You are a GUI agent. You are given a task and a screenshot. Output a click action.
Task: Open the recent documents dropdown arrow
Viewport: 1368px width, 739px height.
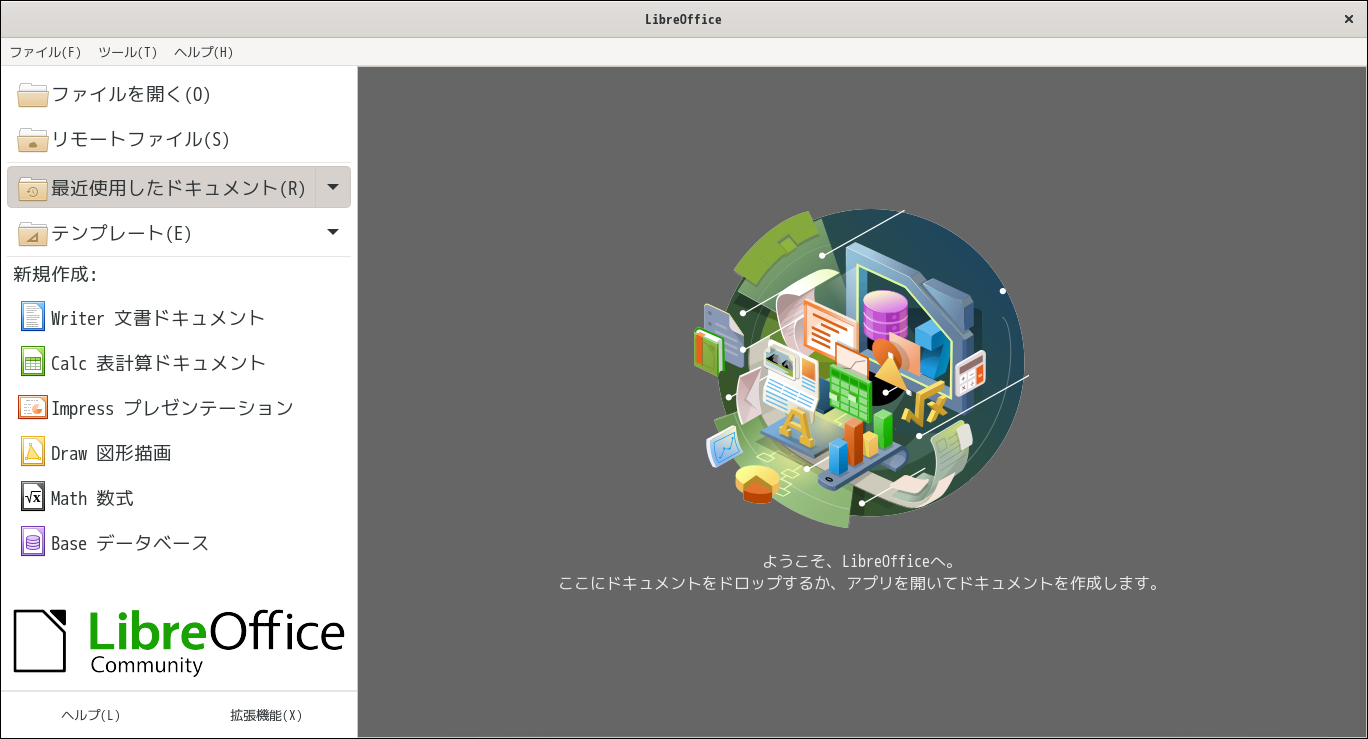click(x=333, y=187)
